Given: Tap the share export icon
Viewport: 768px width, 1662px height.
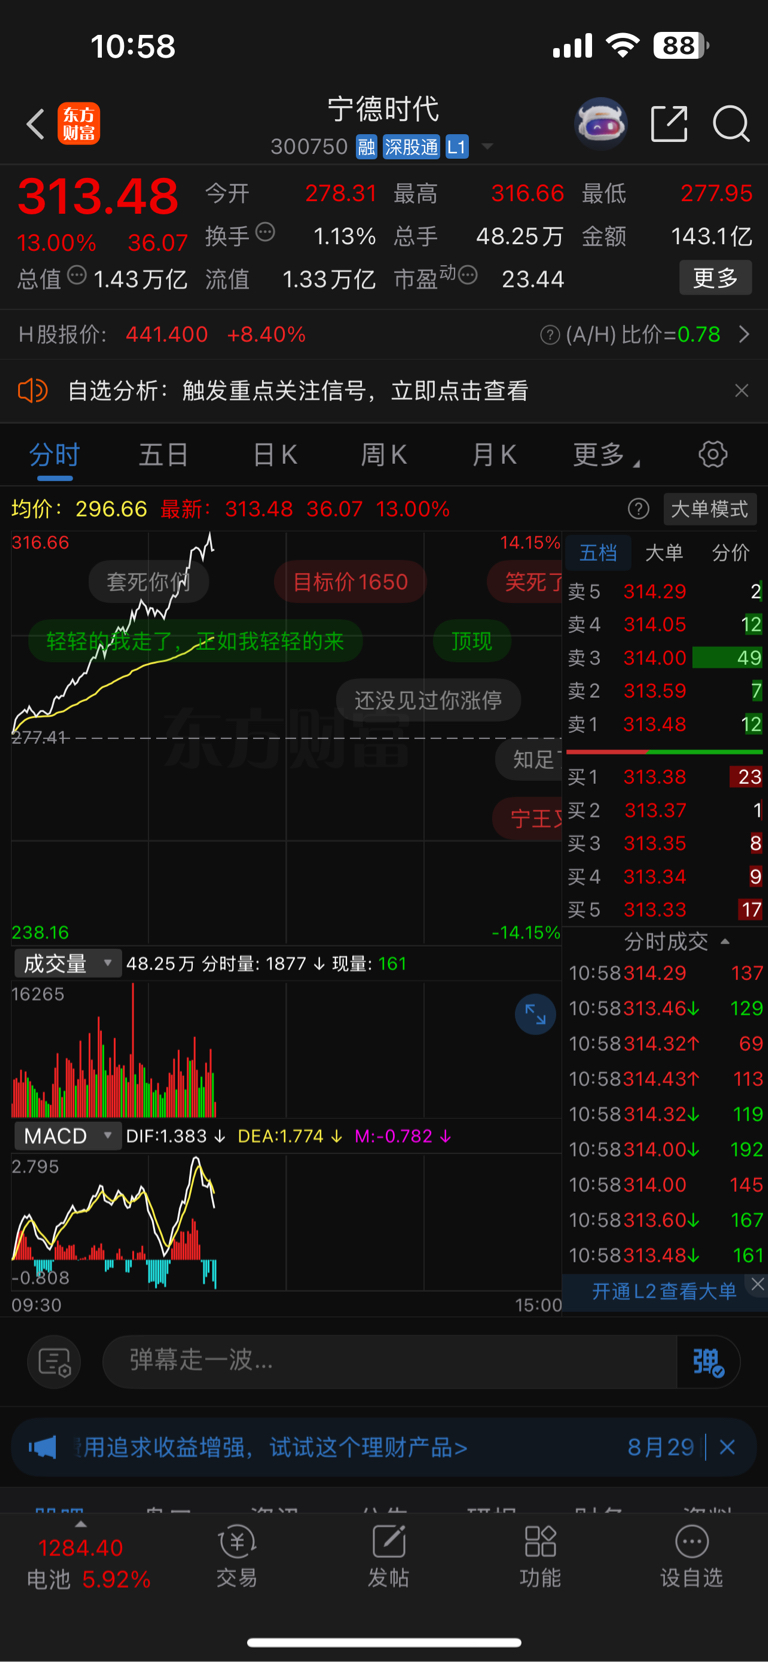Looking at the screenshot, I should point(669,124).
